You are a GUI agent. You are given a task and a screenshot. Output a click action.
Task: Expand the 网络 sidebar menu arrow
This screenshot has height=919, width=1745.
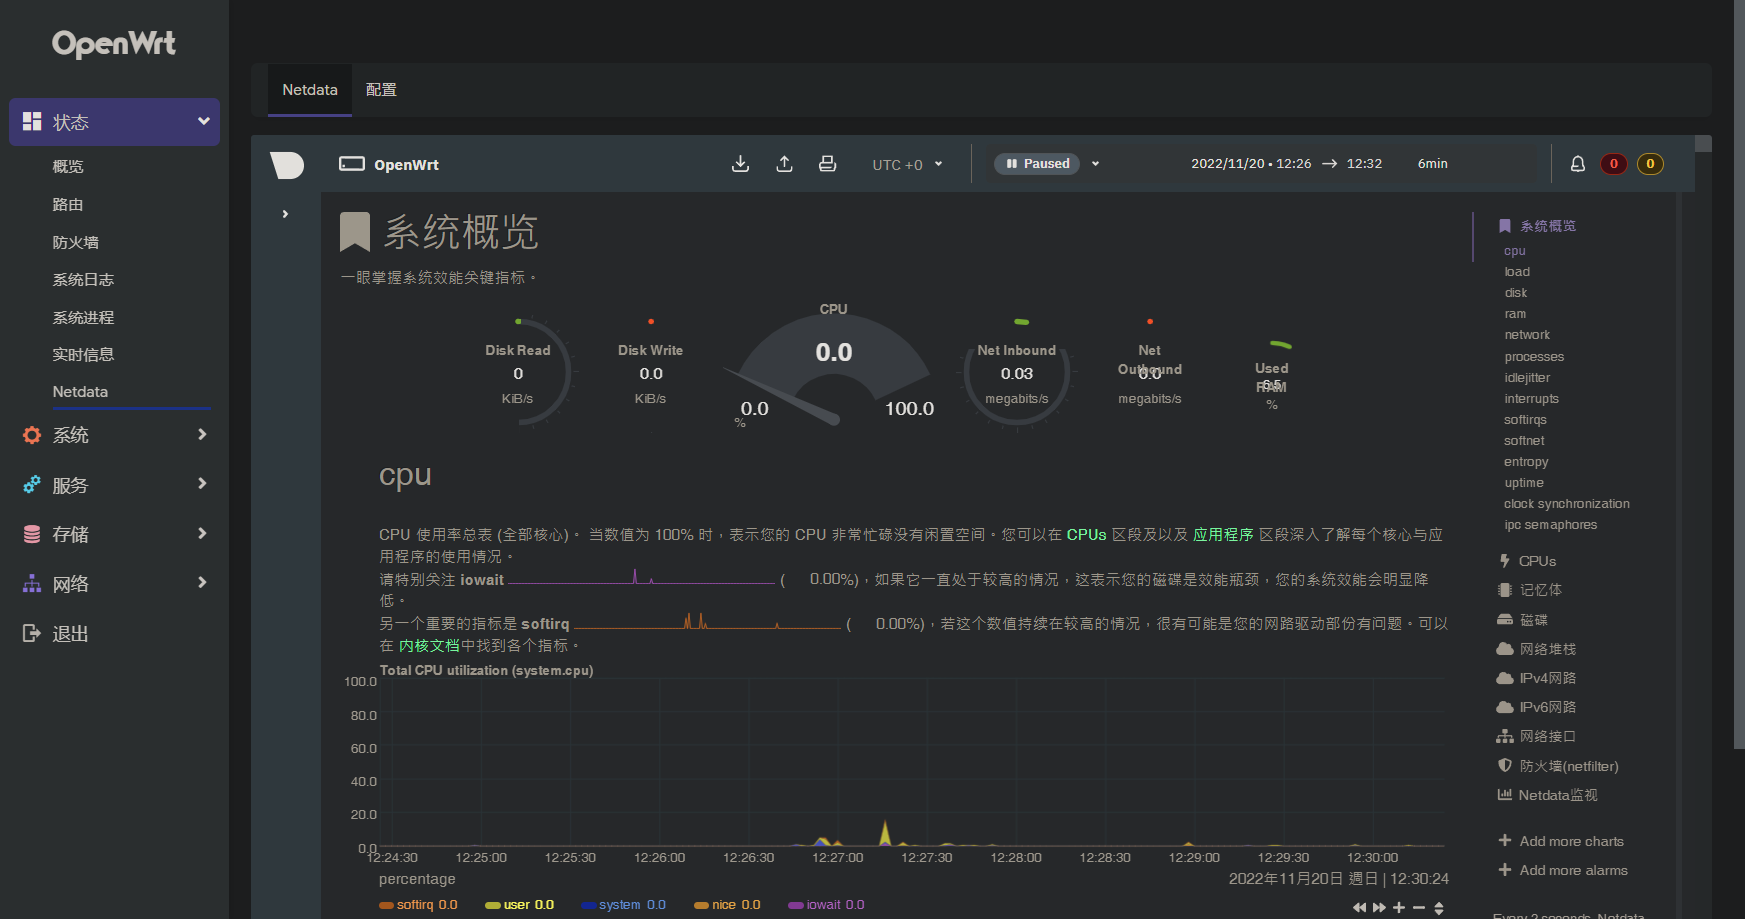click(x=202, y=583)
